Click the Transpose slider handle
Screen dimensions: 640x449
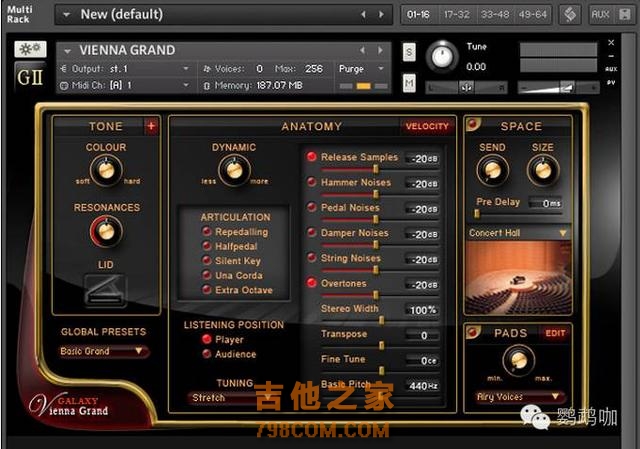point(382,345)
